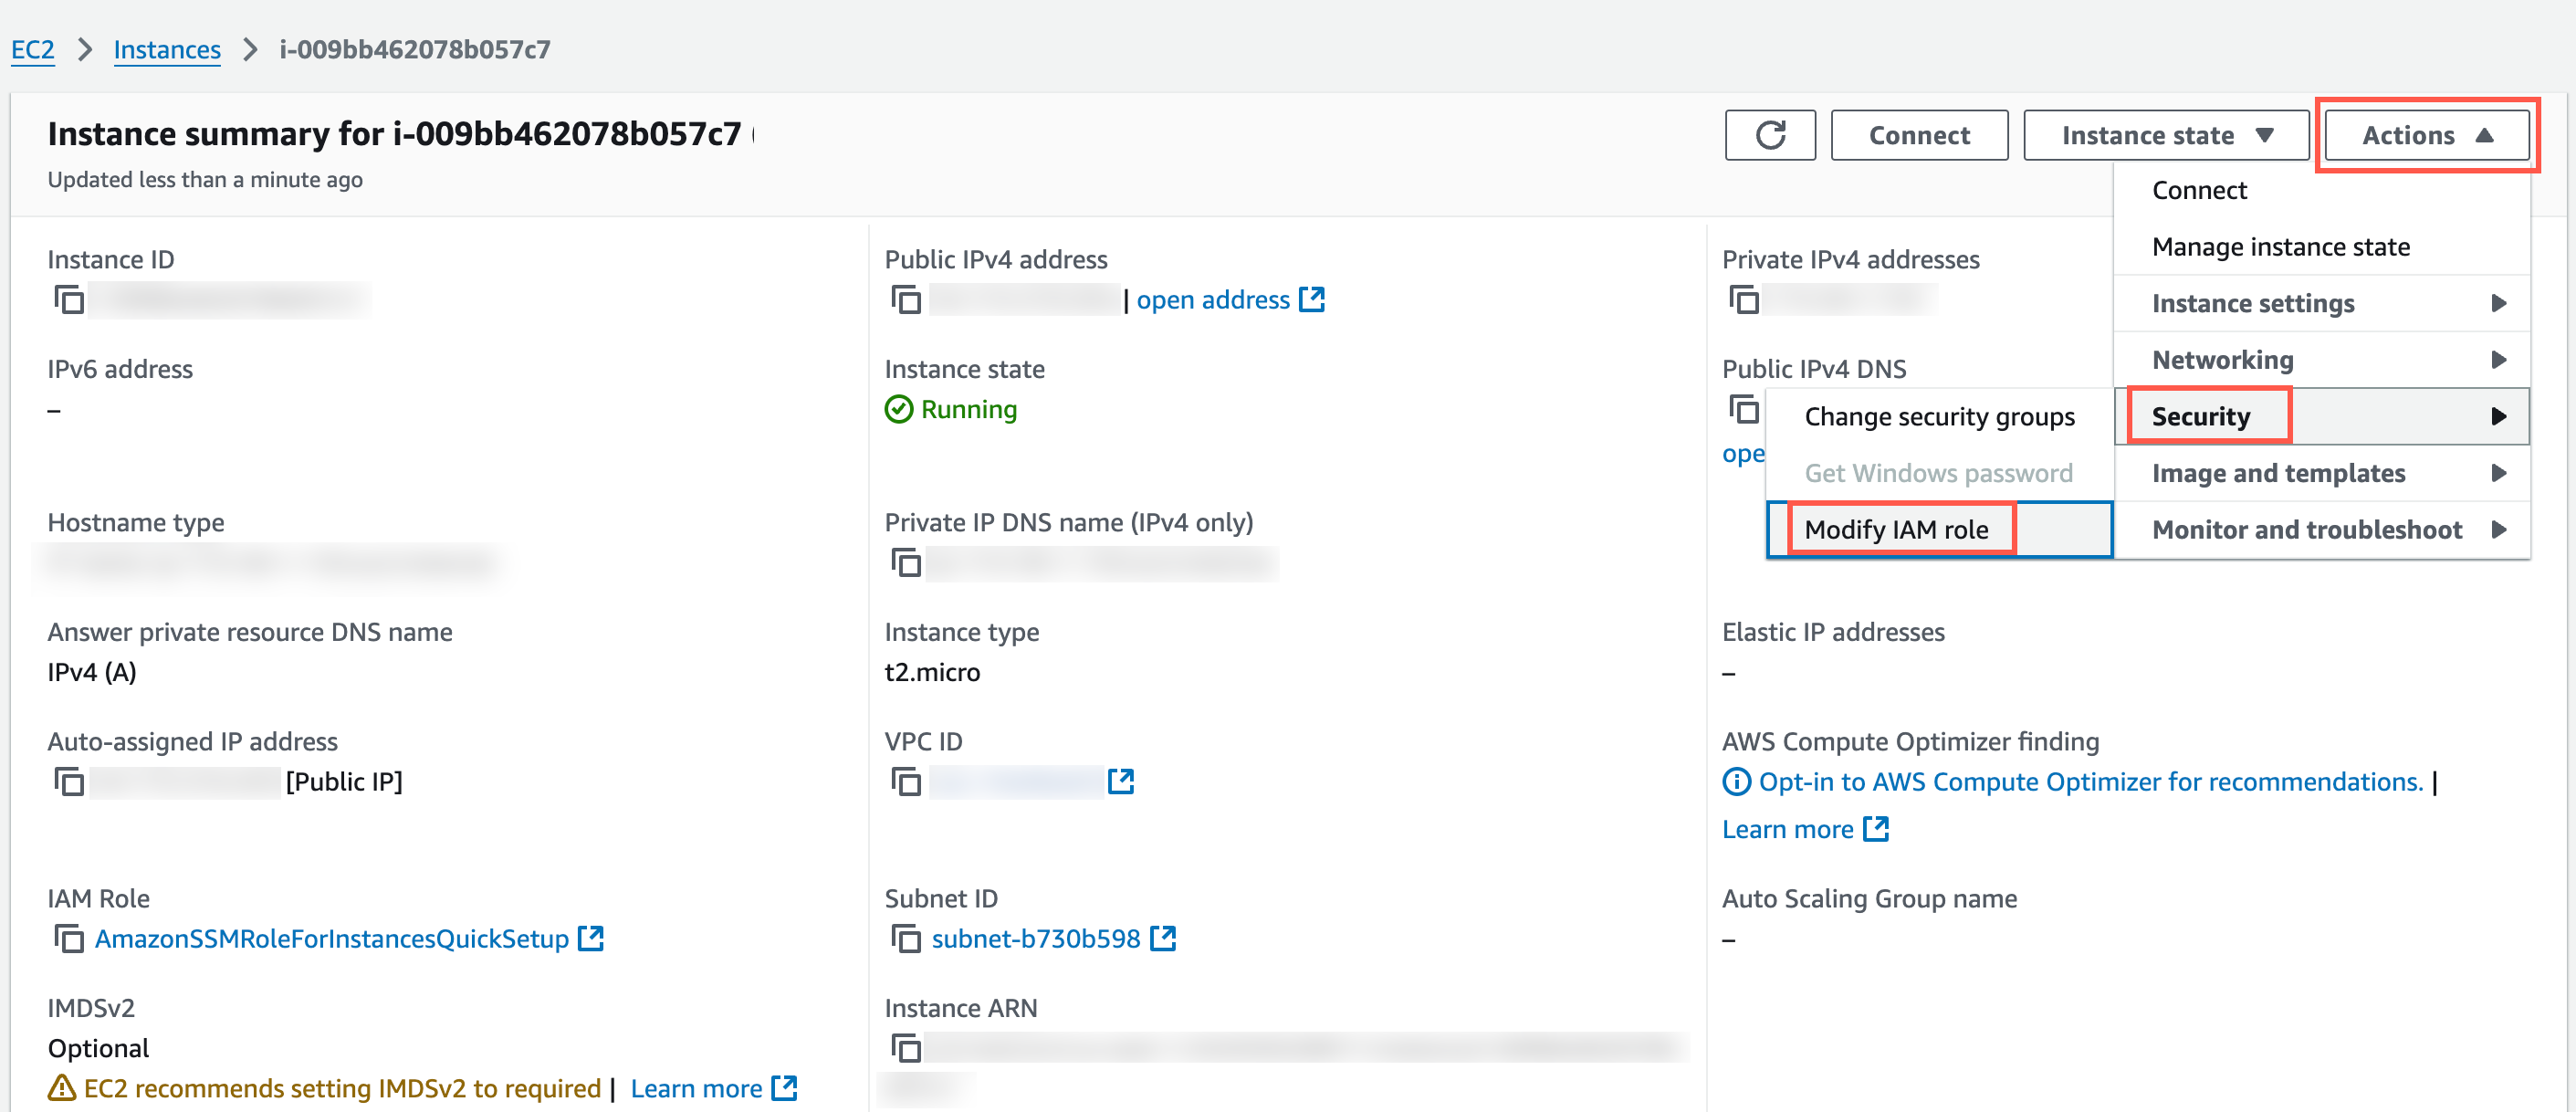Copy the VPC ID
Viewport: 2576px width, 1112px height.
[x=906, y=781]
